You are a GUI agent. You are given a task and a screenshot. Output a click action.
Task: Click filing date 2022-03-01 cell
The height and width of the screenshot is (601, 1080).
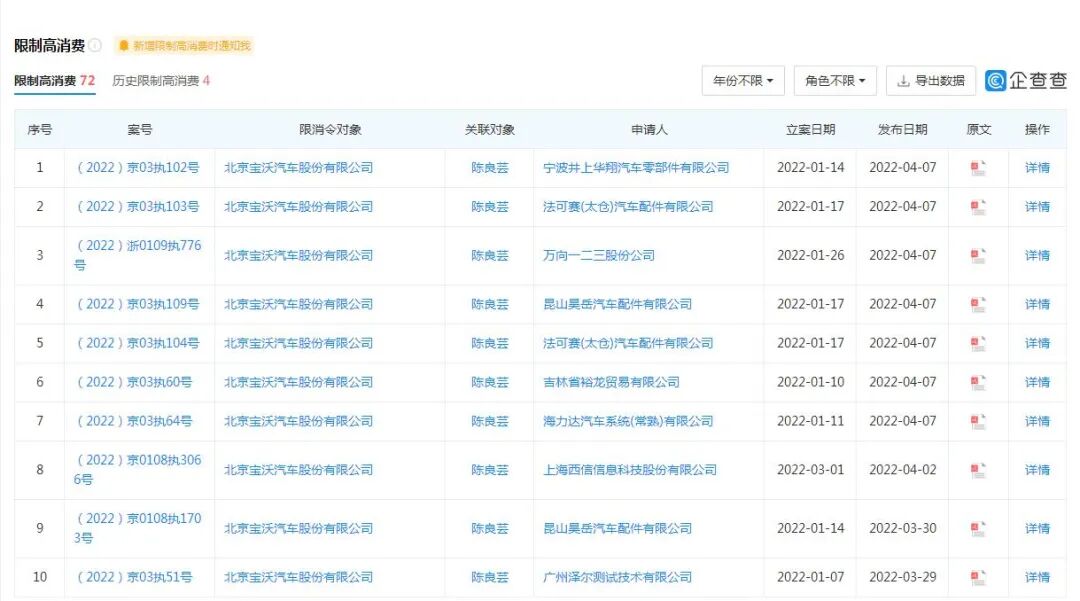coord(810,470)
